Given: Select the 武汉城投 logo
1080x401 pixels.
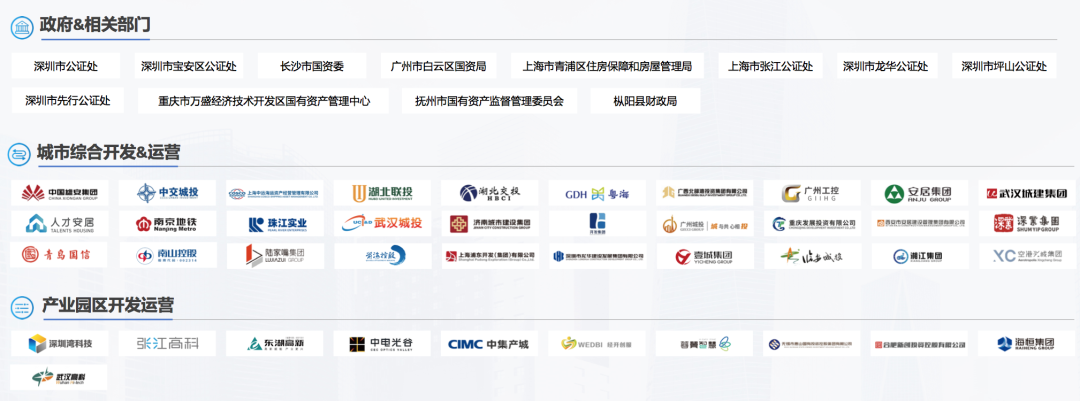Looking at the screenshot, I should [x=382, y=224].
